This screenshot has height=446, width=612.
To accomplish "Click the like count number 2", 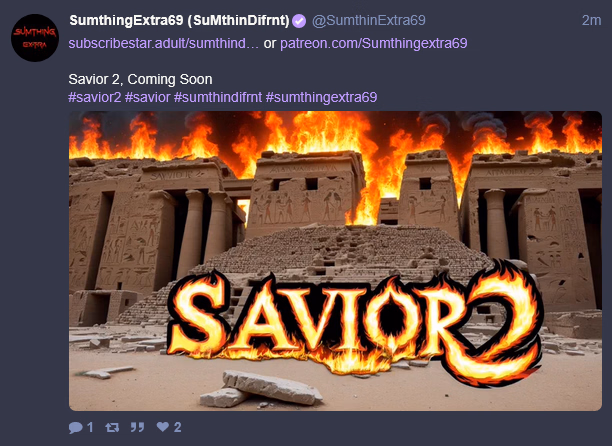I will pos(177,427).
